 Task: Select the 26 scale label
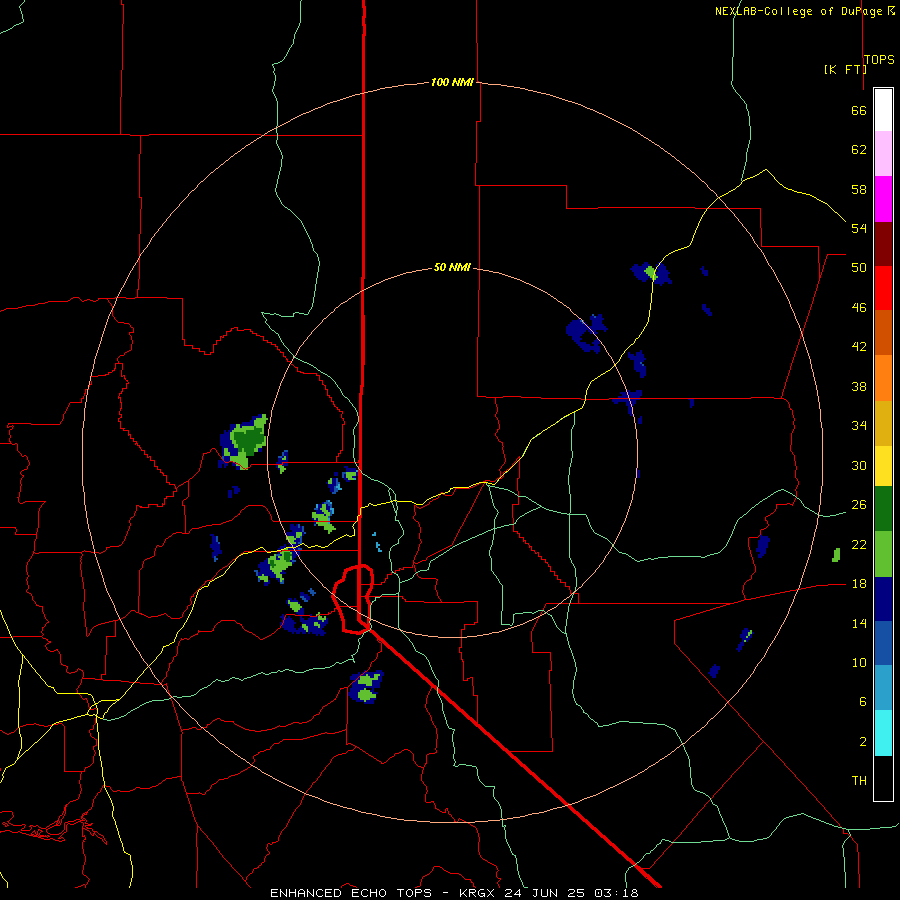(859, 505)
